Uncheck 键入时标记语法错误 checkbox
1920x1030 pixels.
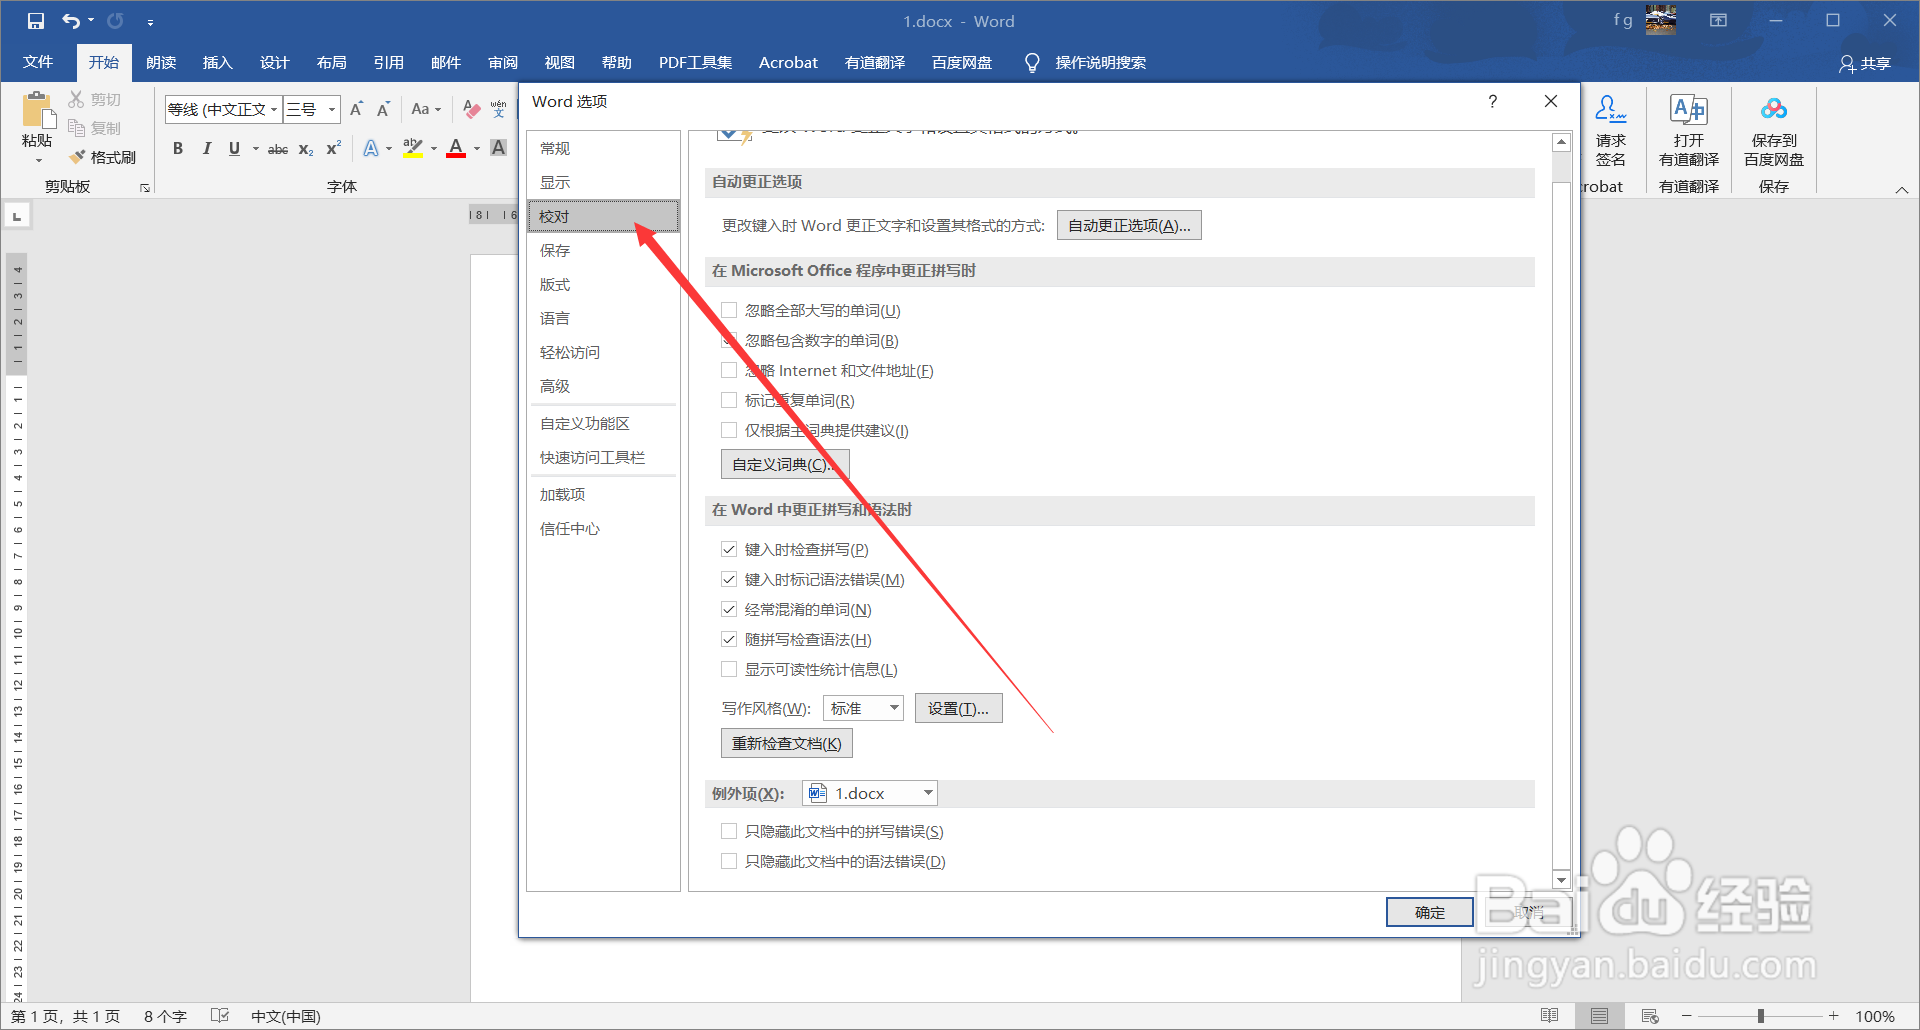pyautogui.click(x=729, y=580)
